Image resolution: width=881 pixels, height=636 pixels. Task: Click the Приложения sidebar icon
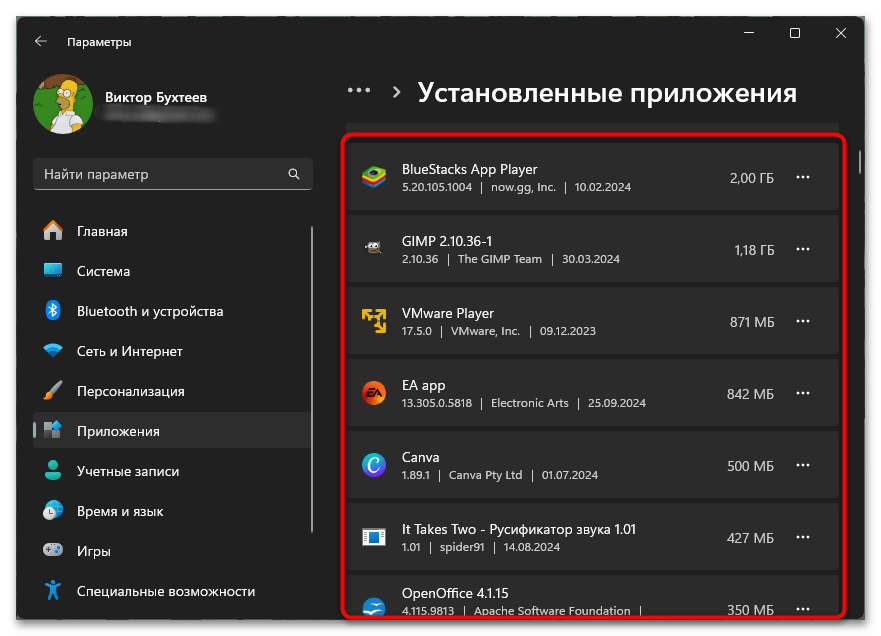[x=53, y=430]
